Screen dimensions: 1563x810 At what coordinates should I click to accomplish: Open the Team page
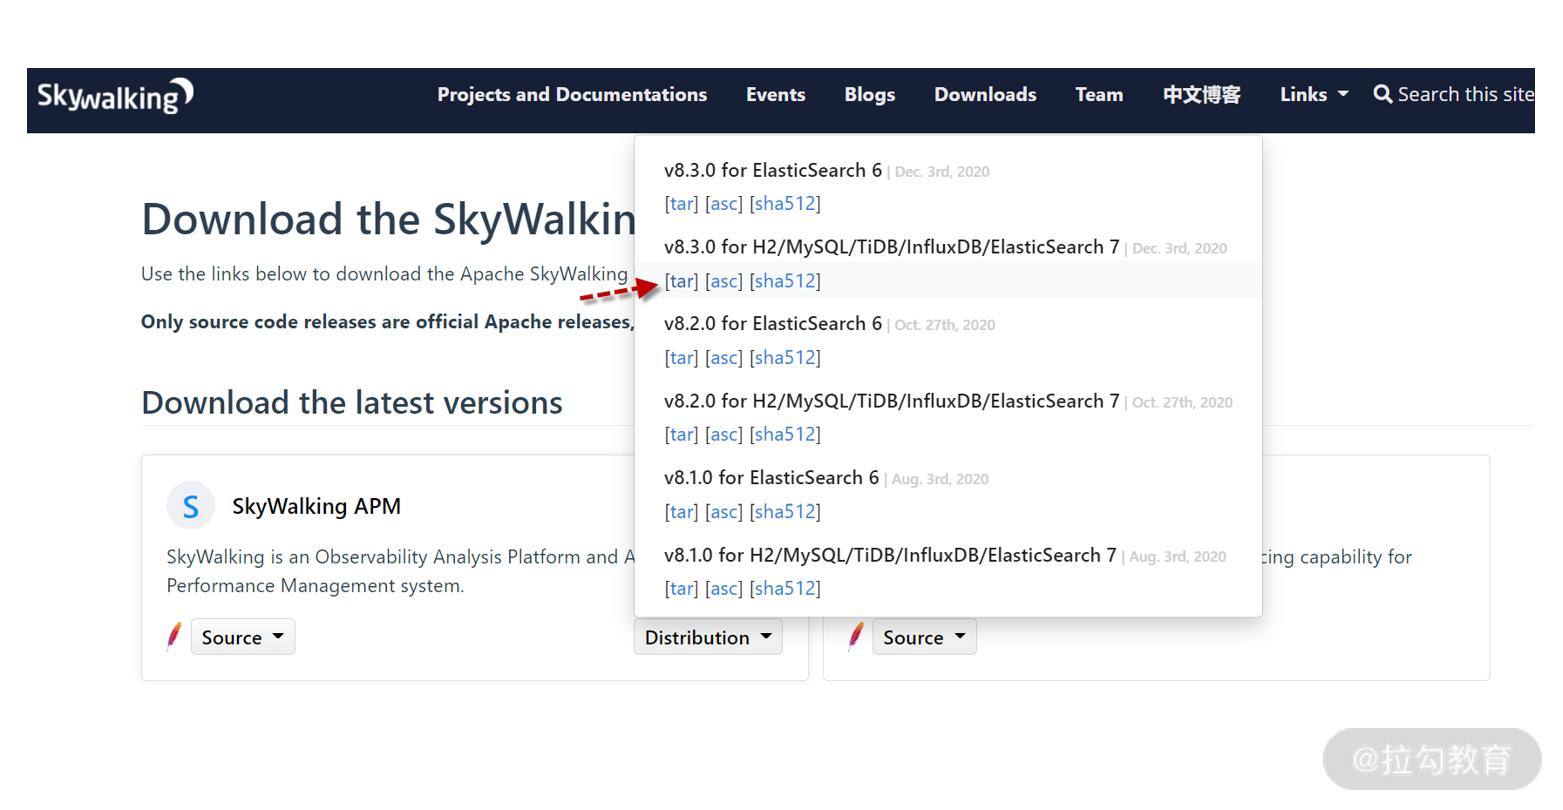[x=1099, y=94]
